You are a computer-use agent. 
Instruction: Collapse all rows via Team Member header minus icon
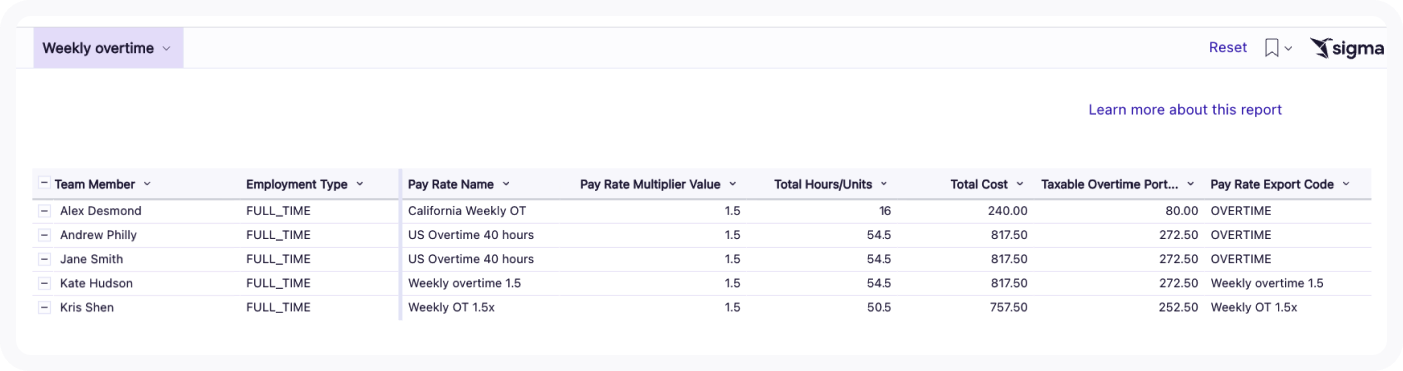click(44, 184)
